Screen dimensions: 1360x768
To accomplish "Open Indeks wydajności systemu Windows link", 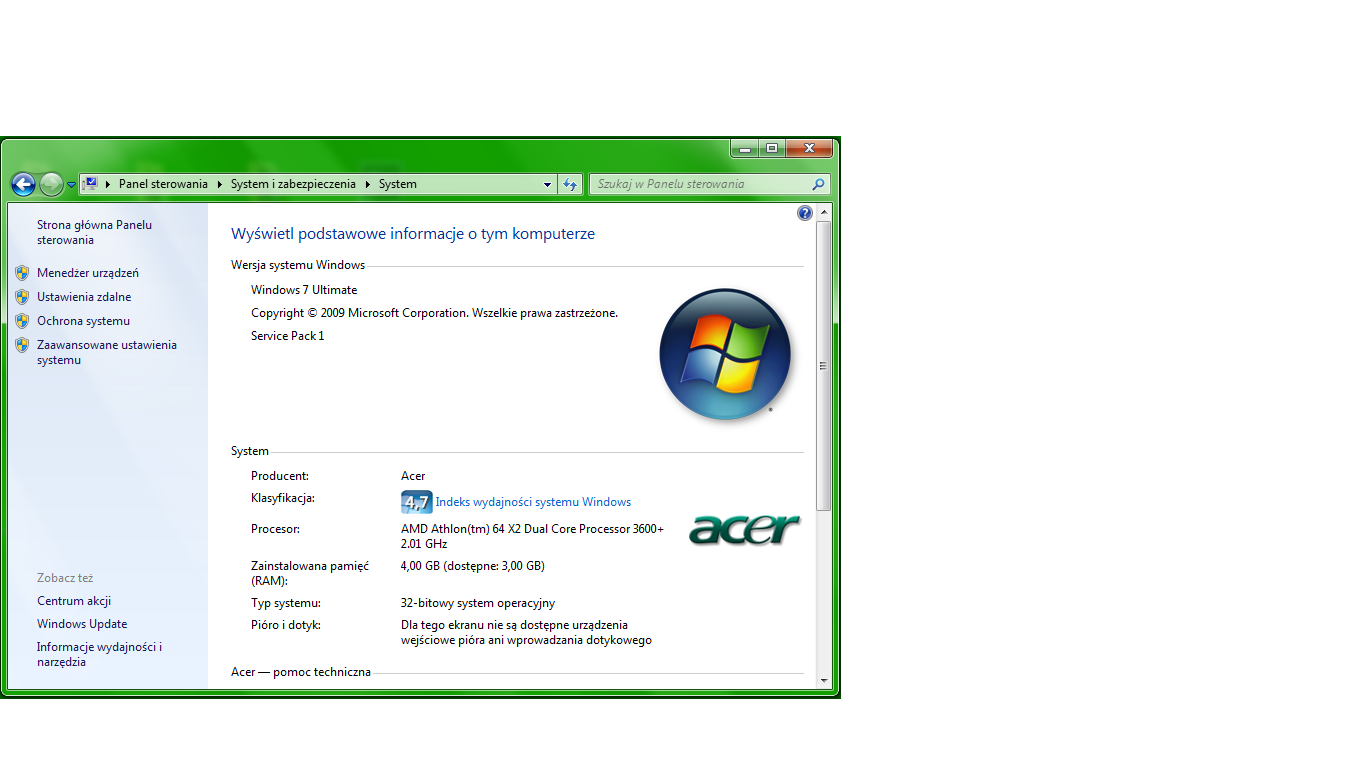I will 533,502.
